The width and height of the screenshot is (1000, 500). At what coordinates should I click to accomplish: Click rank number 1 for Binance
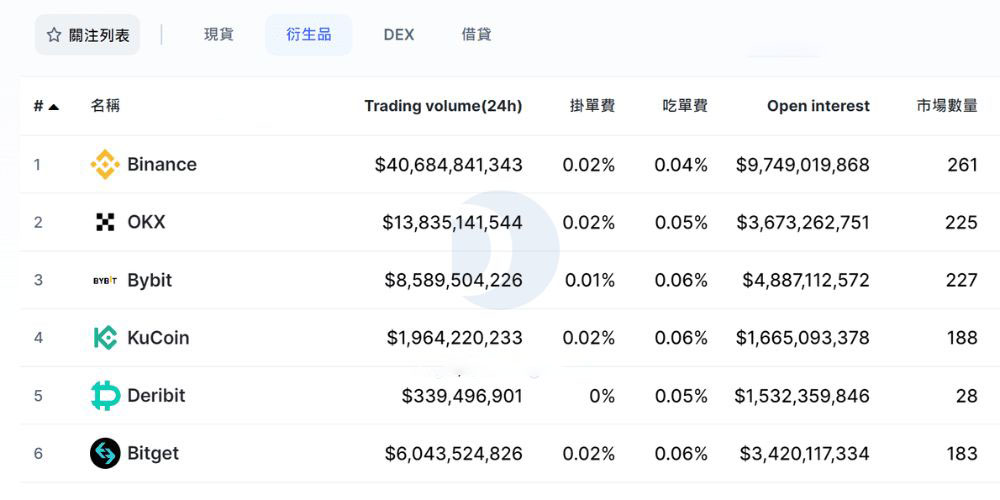click(37, 165)
